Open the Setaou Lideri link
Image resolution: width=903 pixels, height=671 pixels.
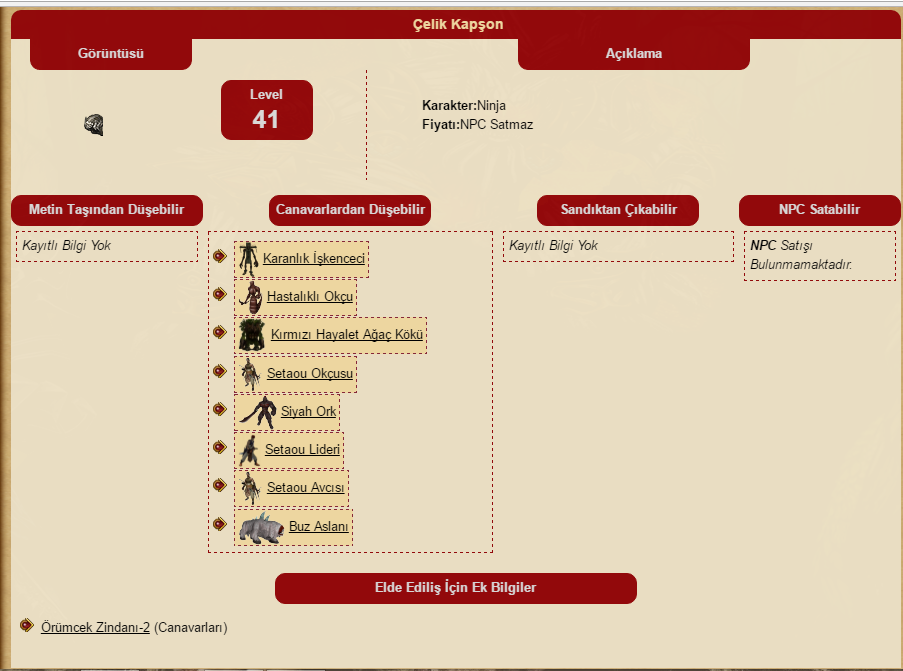(302, 449)
